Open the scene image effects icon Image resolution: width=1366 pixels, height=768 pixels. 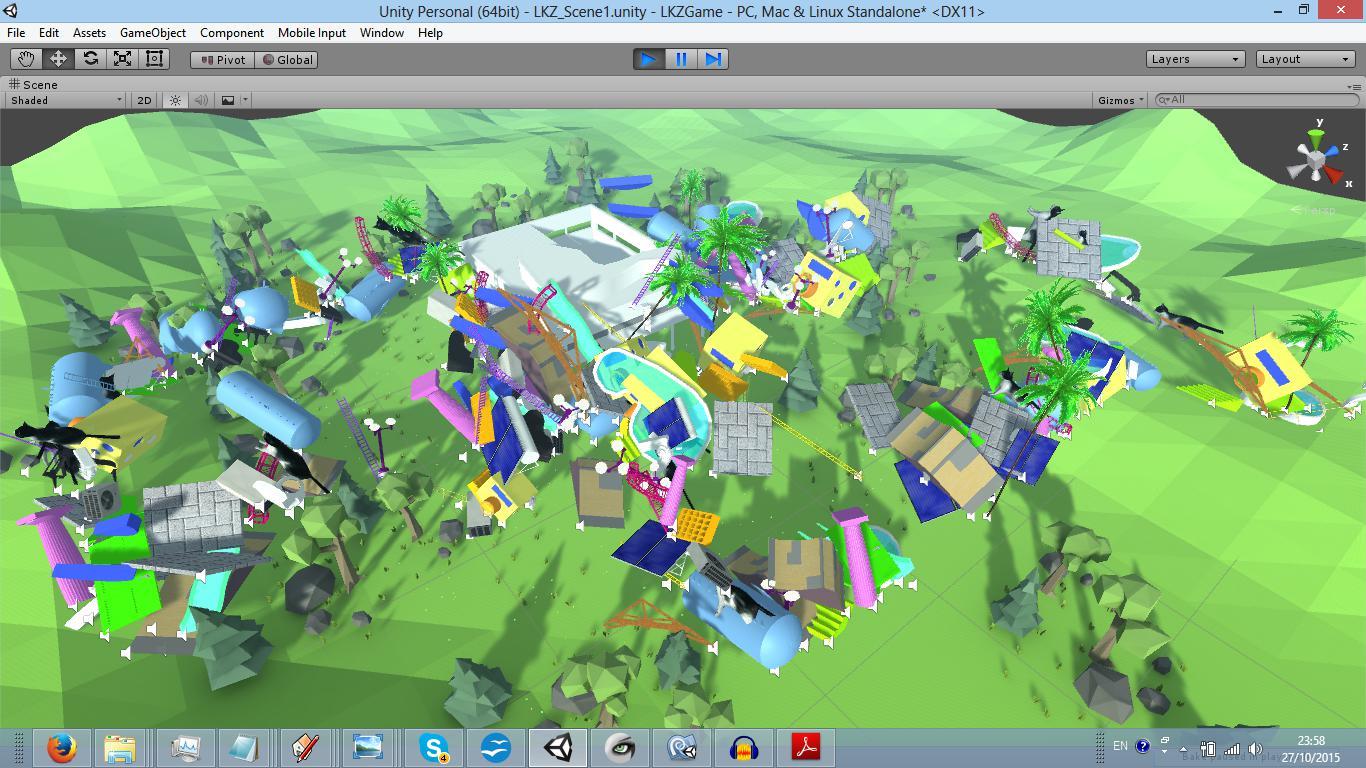click(x=229, y=100)
